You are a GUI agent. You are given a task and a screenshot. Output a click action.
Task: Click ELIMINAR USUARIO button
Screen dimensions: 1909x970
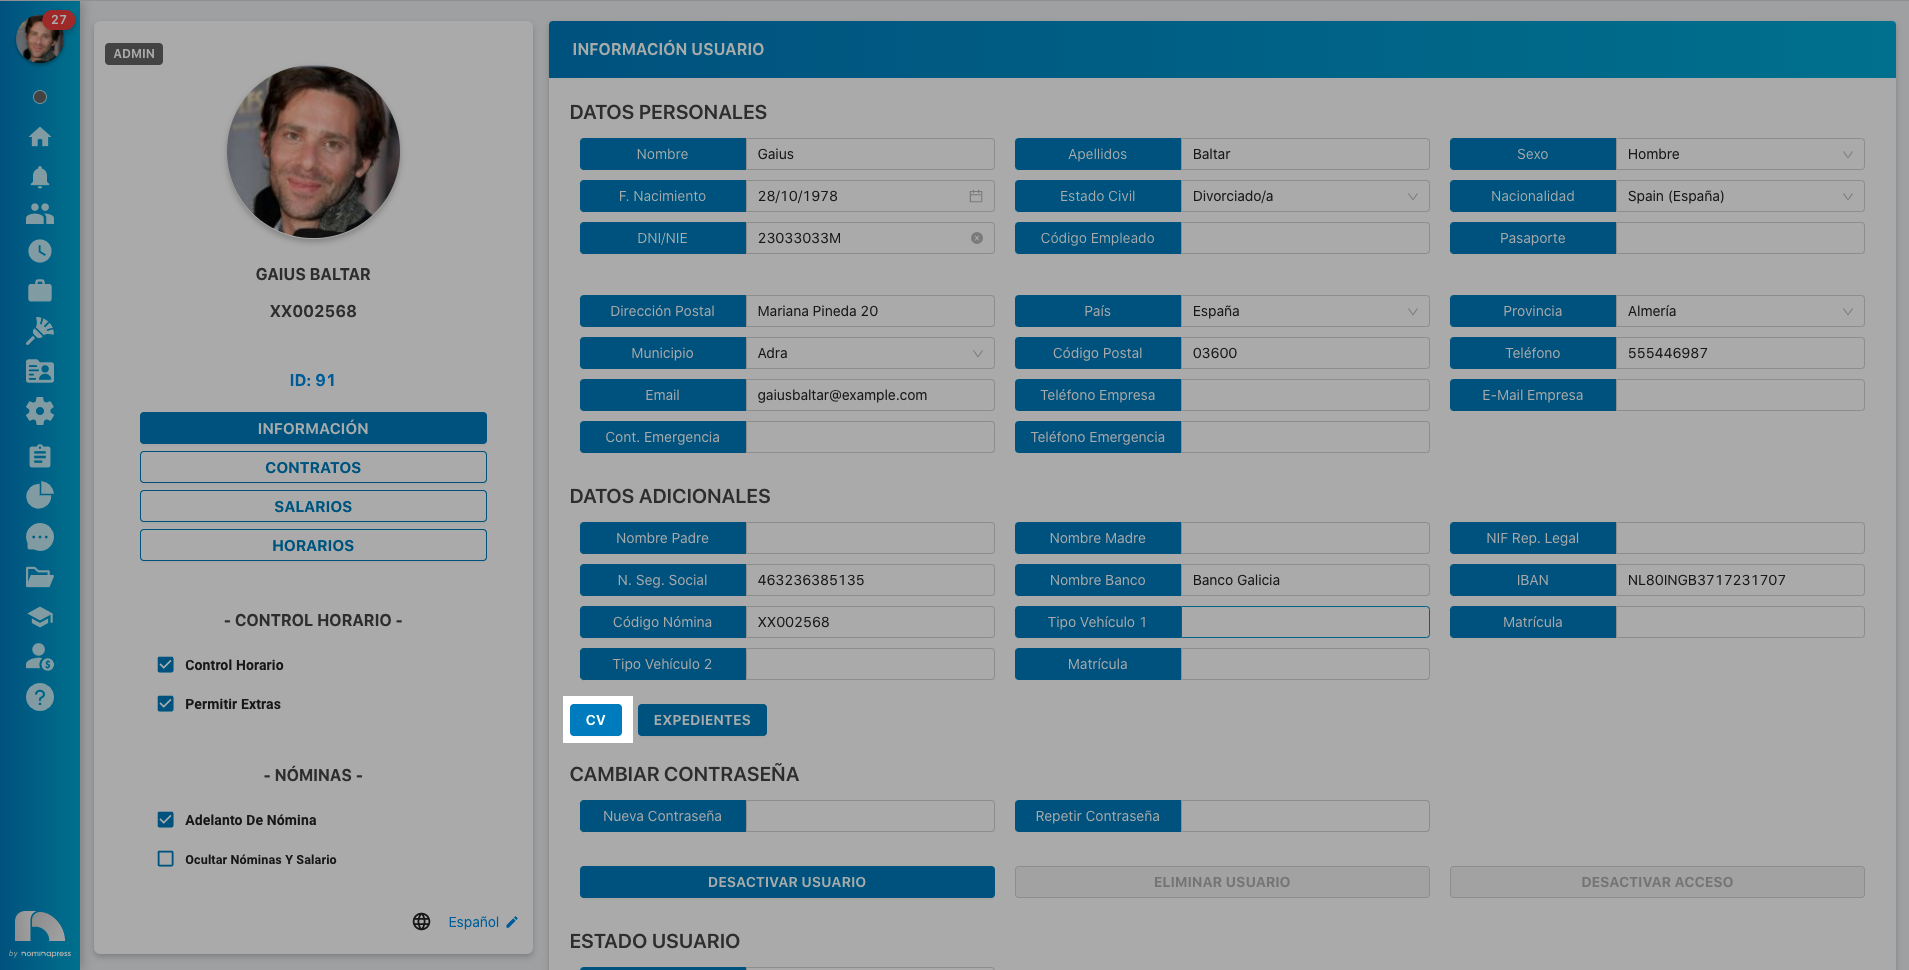pos(1222,882)
